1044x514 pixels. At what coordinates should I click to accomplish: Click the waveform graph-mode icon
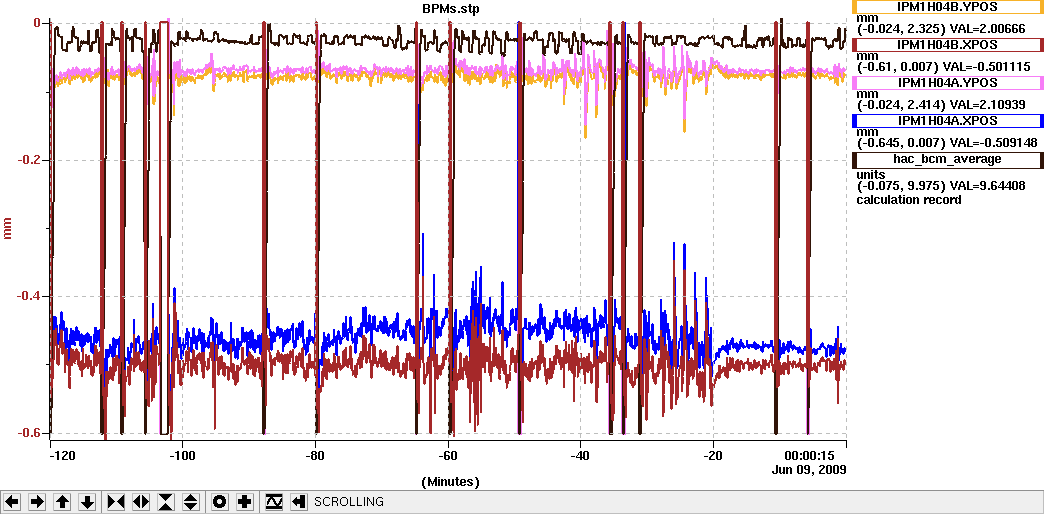point(274,502)
